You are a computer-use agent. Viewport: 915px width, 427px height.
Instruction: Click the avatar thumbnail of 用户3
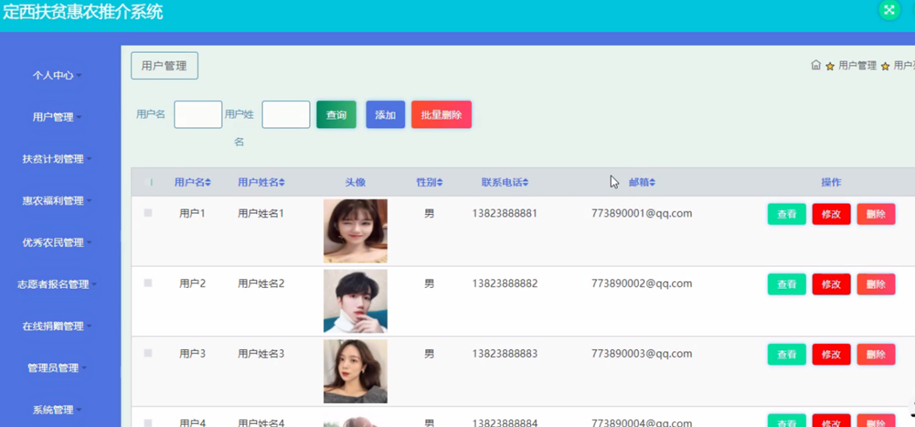tap(355, 371)
